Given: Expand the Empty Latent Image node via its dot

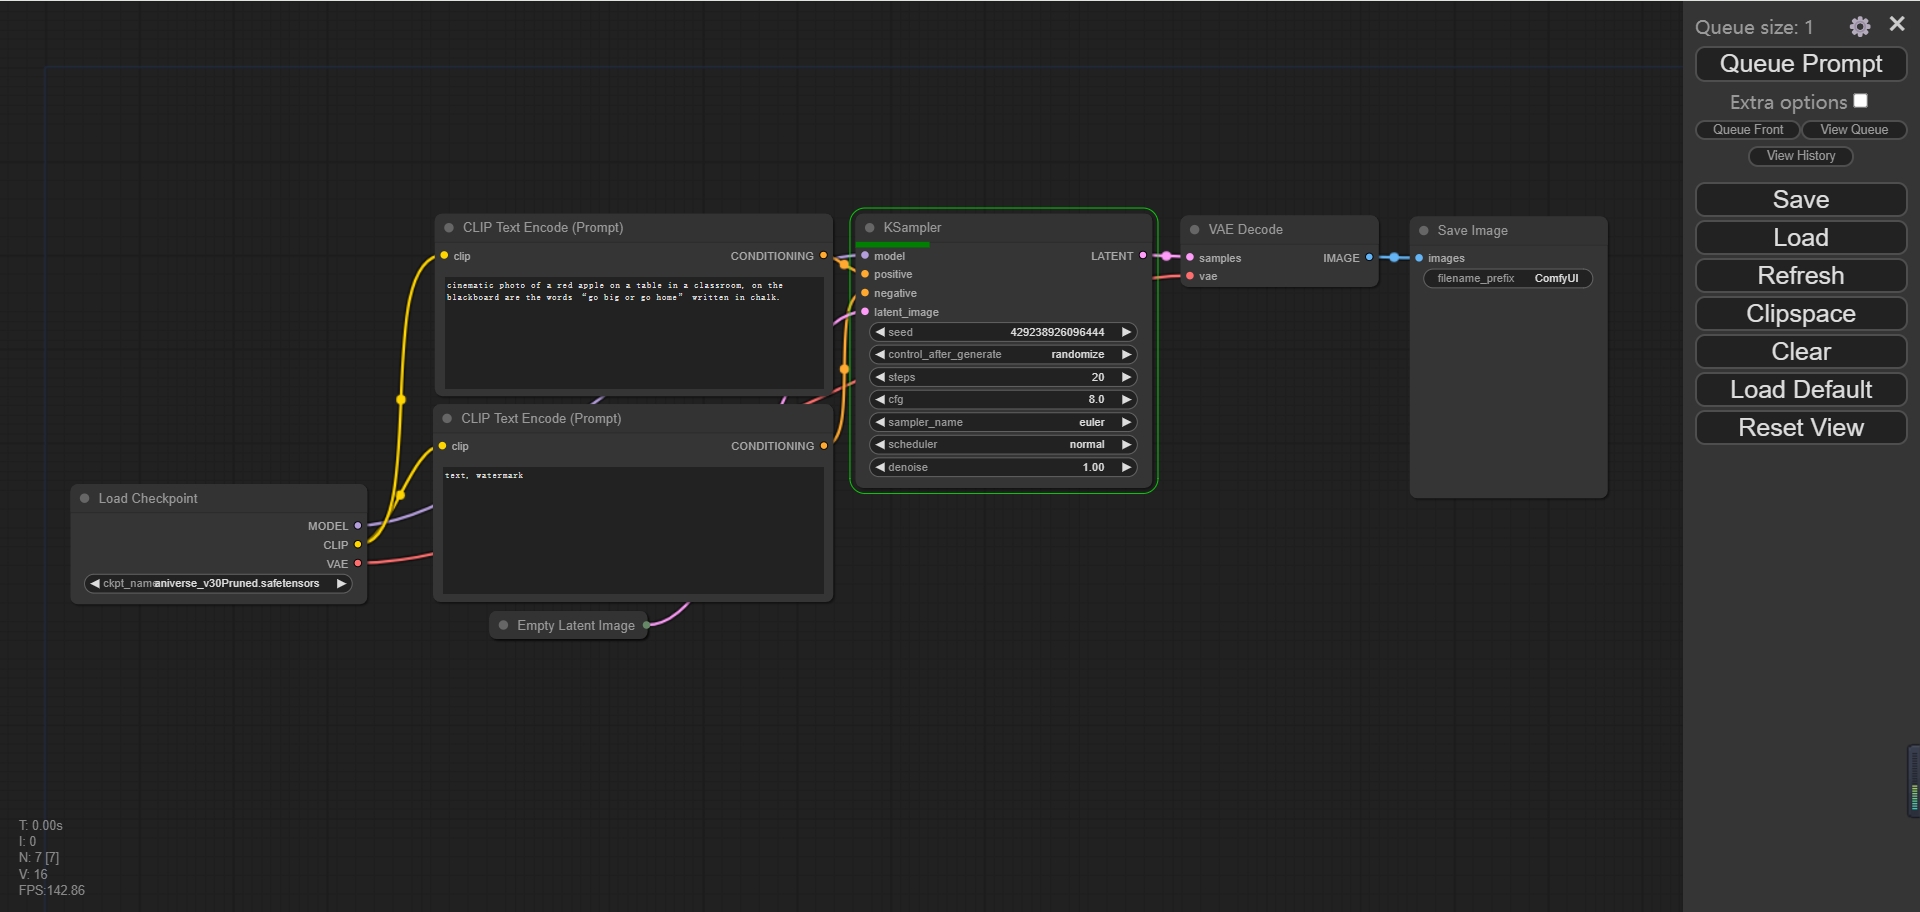Looking at the screenshot, I should (503, 625).
